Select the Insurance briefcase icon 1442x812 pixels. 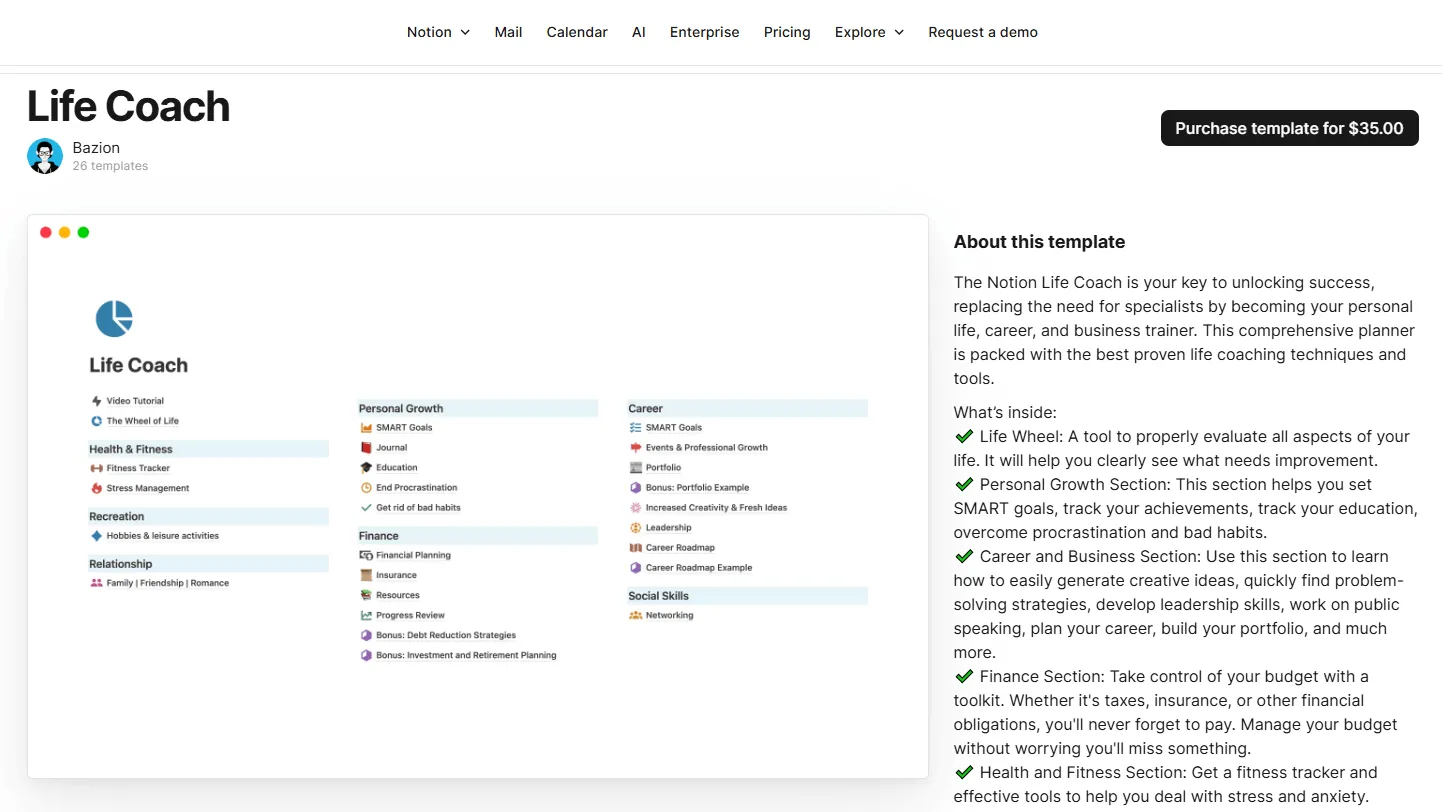point(365,575)
